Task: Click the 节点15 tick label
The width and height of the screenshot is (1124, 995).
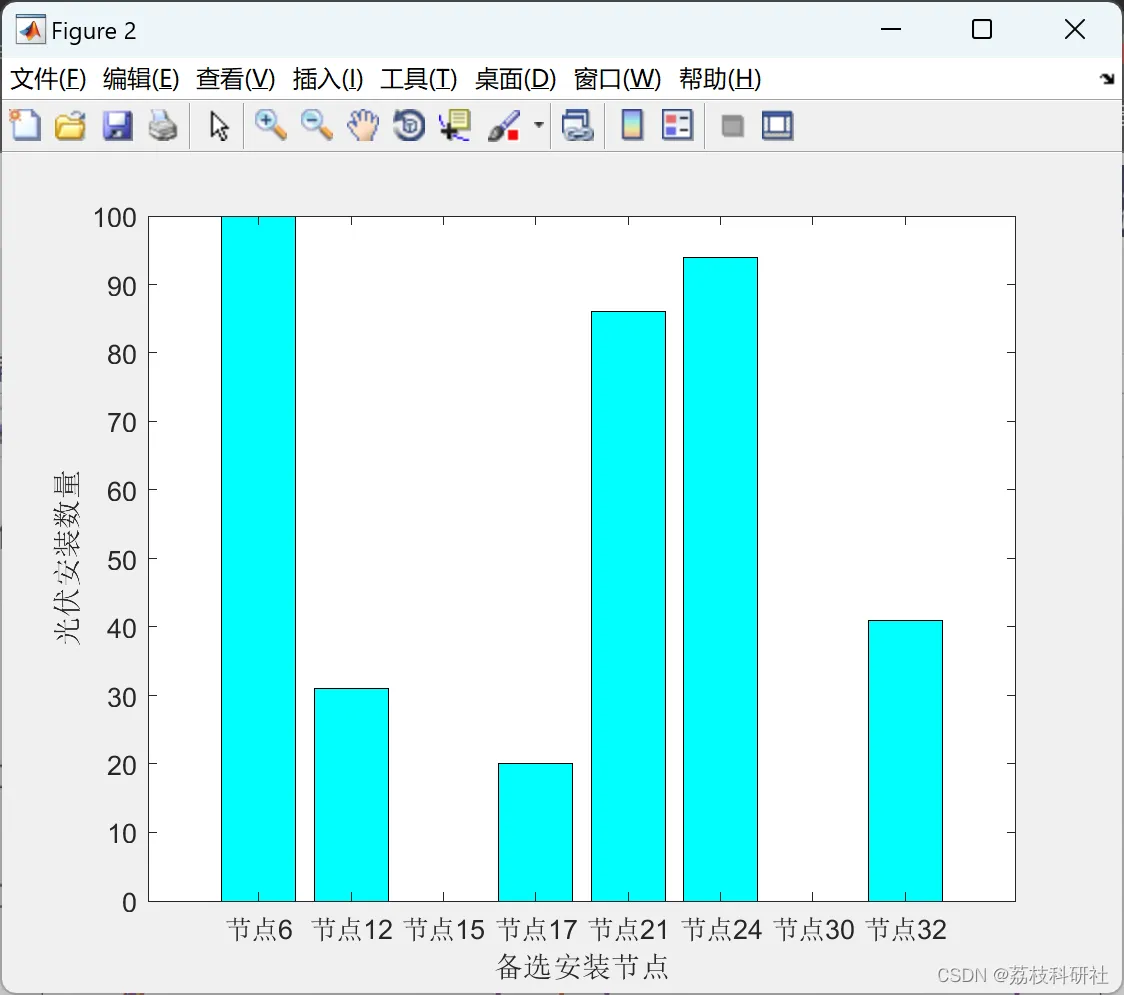Action: coord(444,930)
